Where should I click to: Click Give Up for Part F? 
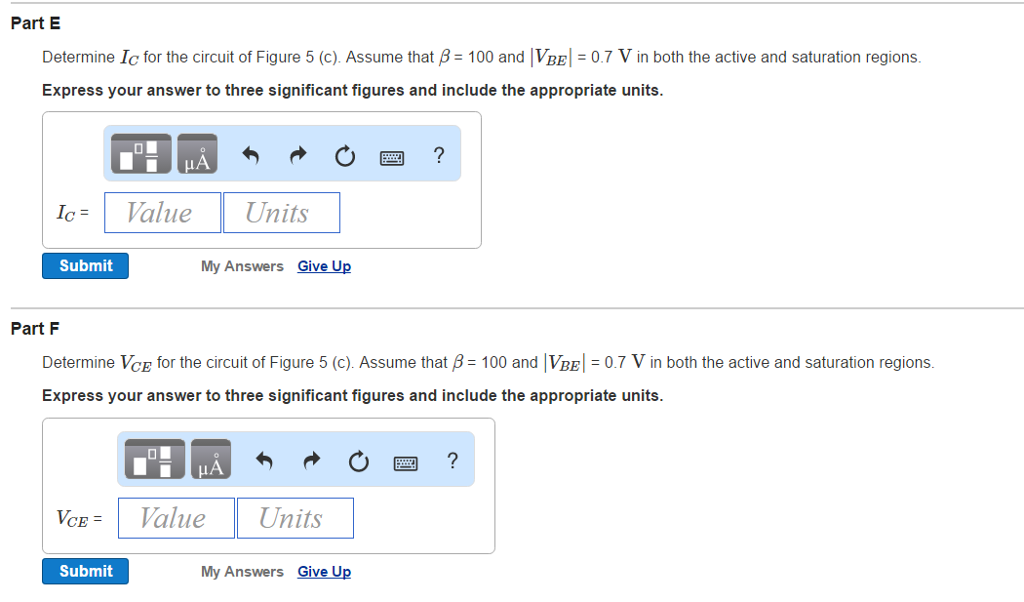324,571
